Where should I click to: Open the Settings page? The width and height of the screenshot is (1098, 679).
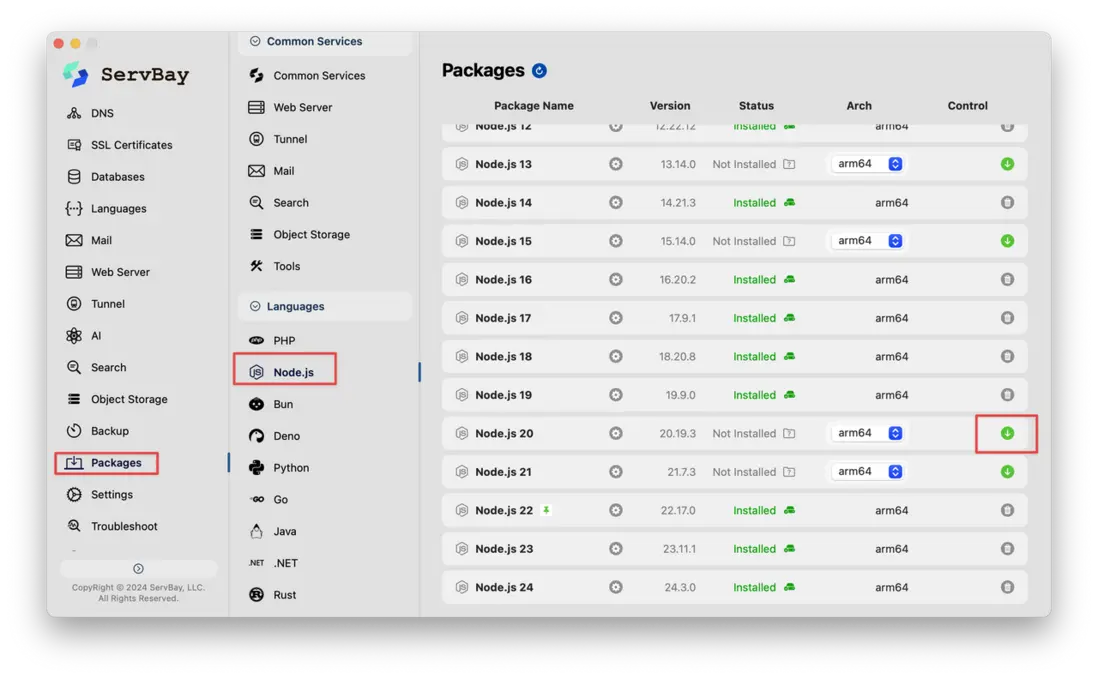click(x=111, y=495)
